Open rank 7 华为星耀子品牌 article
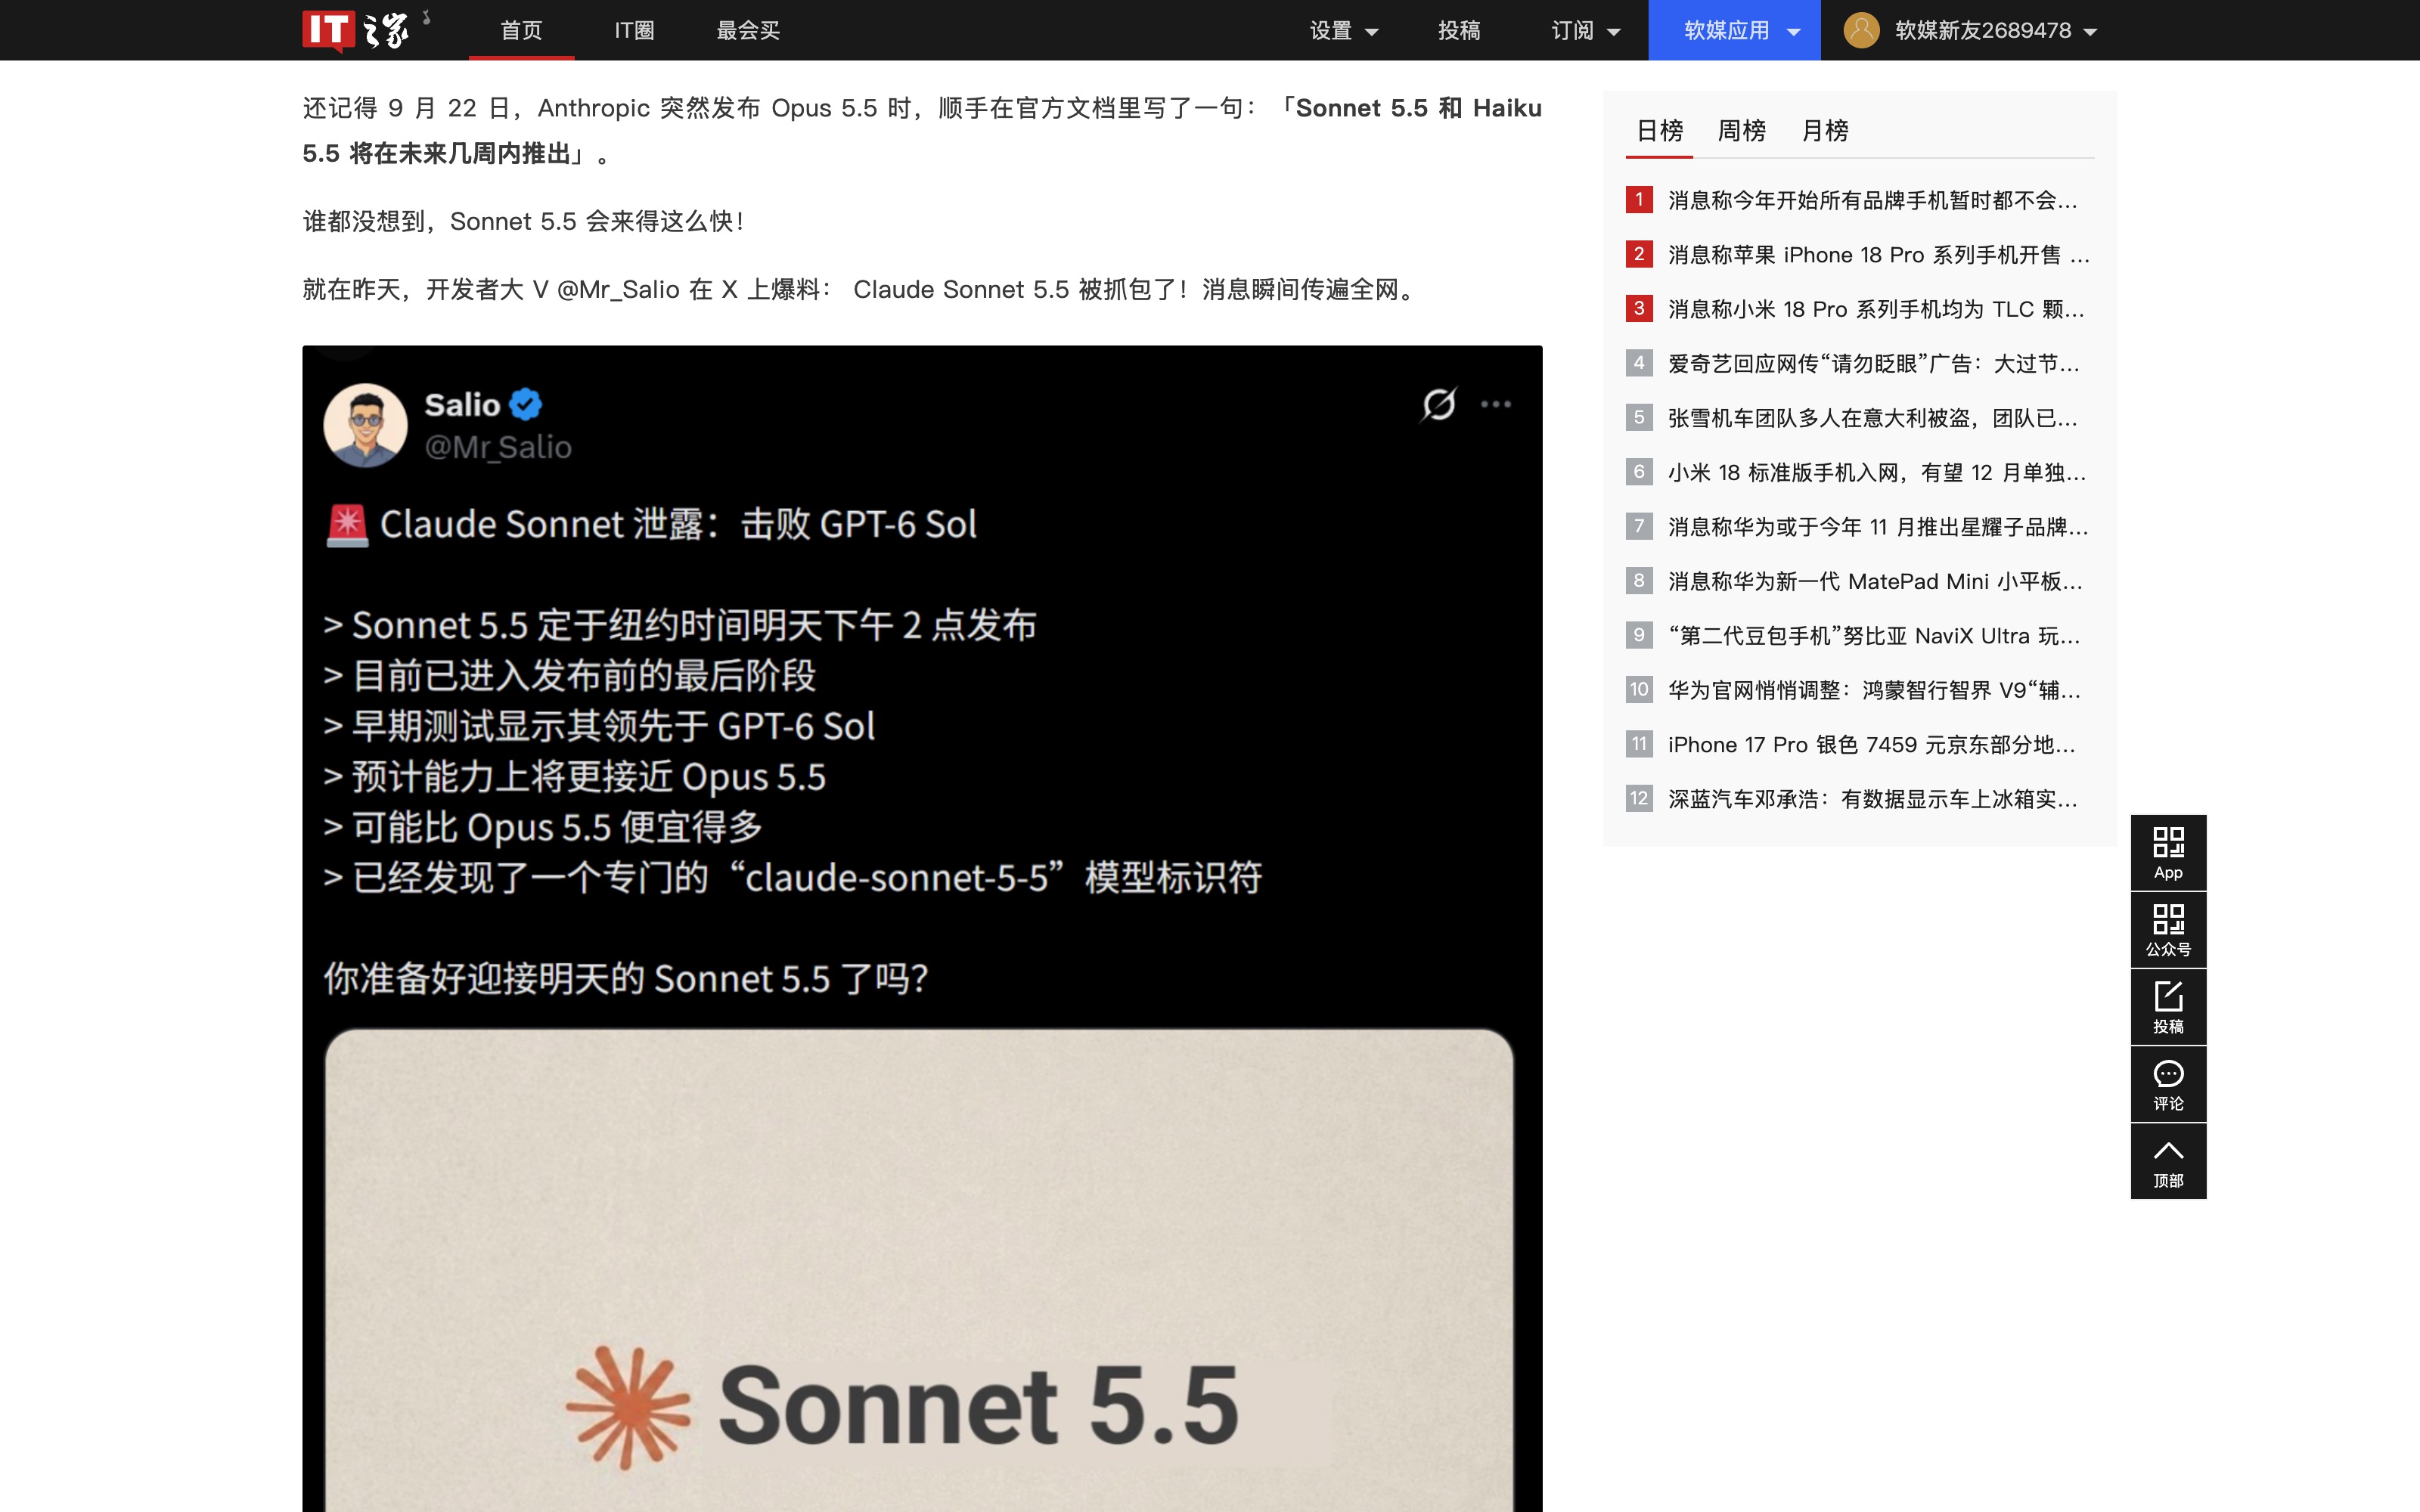The width and height of the screenshot is (2420, 1512). pos(1878,527)
